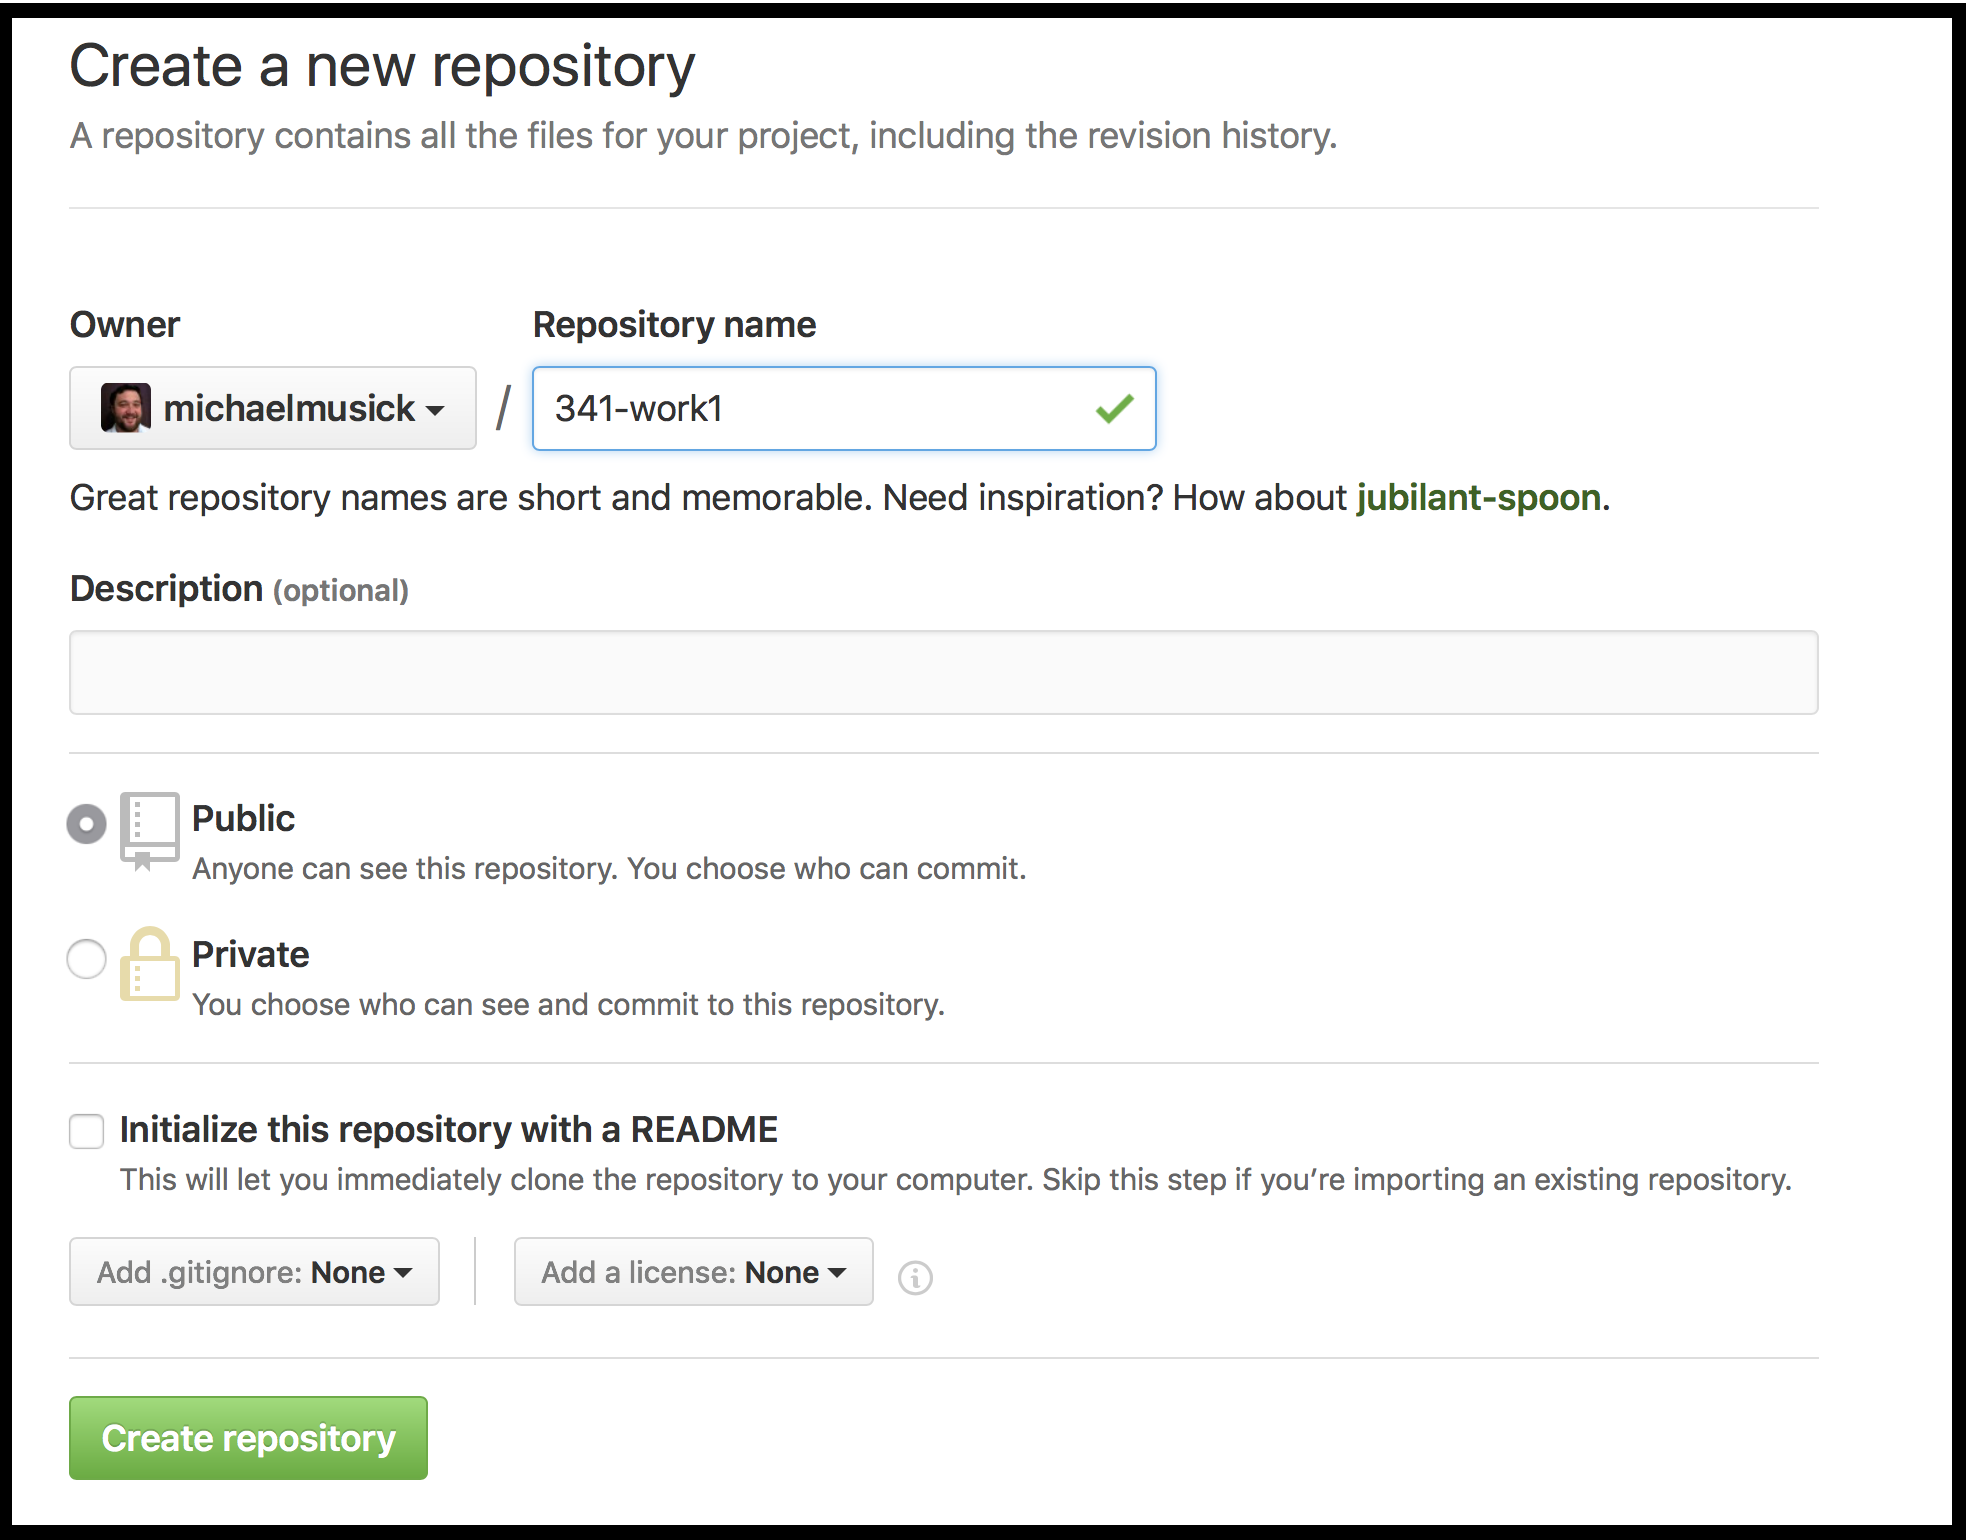Enable Initialize this repository with a README
Image resolution: width=1966 pixels, height=1540 pixels.
click(87, 1131)
